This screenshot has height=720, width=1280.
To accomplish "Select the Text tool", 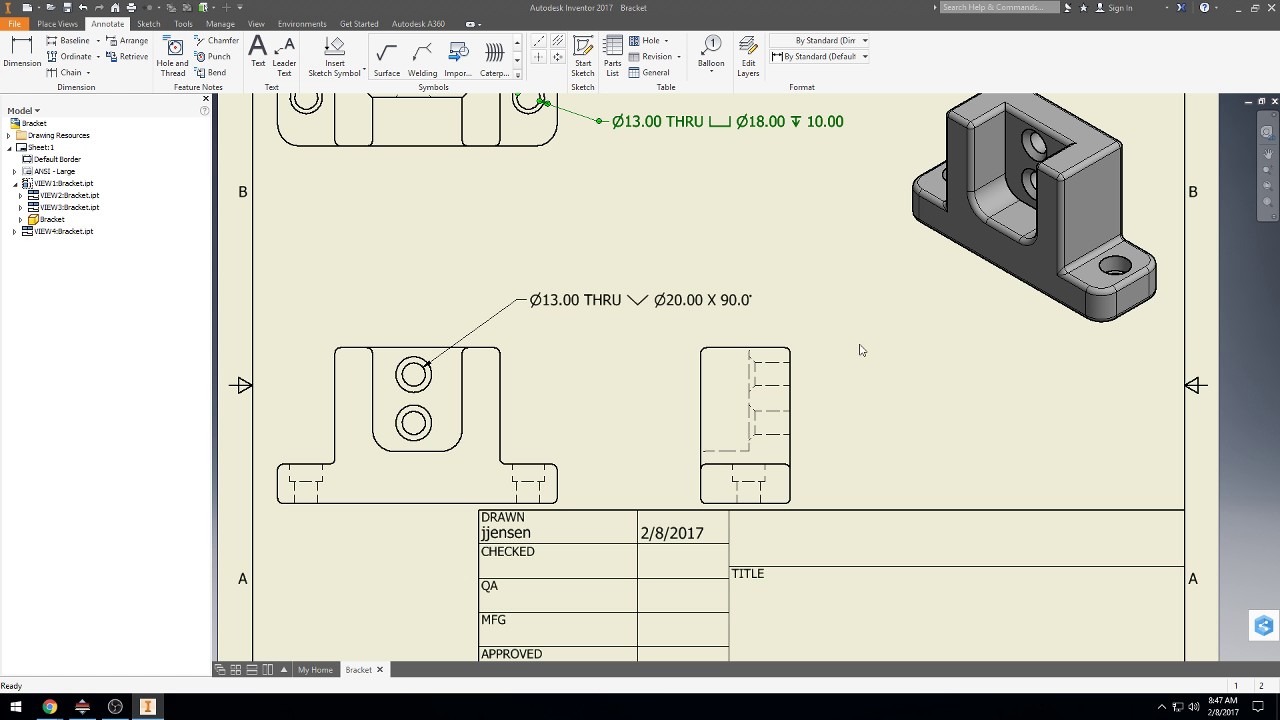I will [258, 53].
